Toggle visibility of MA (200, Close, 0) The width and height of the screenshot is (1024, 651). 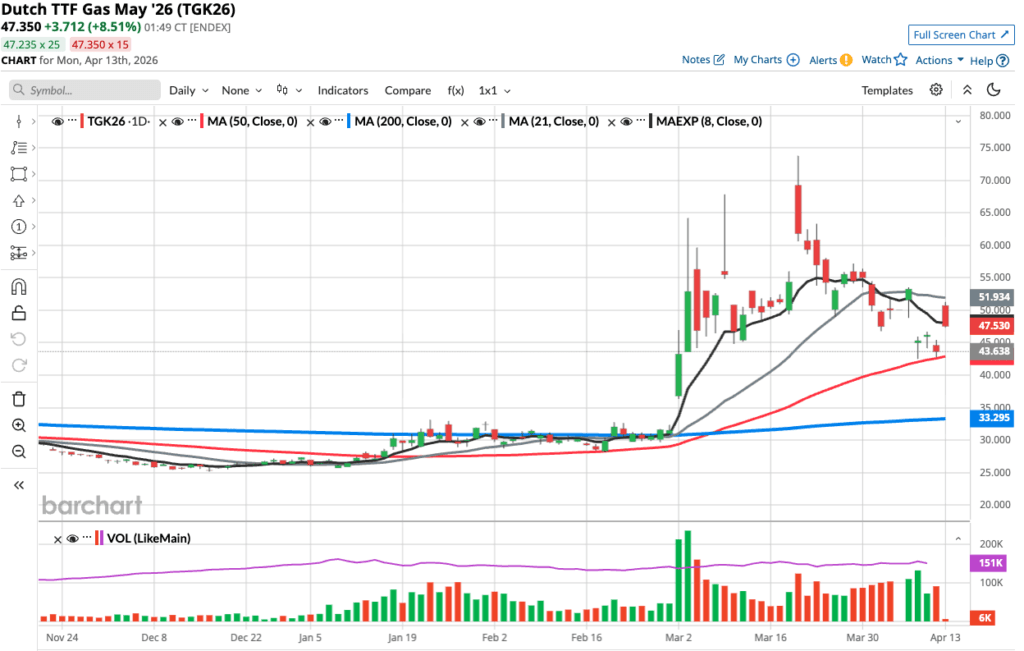coord(322,122)
